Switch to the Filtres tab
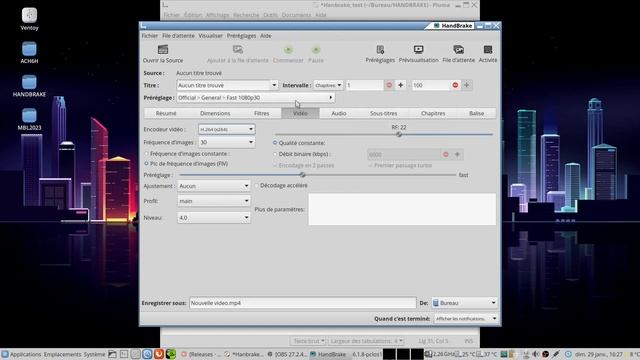The height and width of the screenshot is (360, 640). pyautogui.click(x=262, y=113)
